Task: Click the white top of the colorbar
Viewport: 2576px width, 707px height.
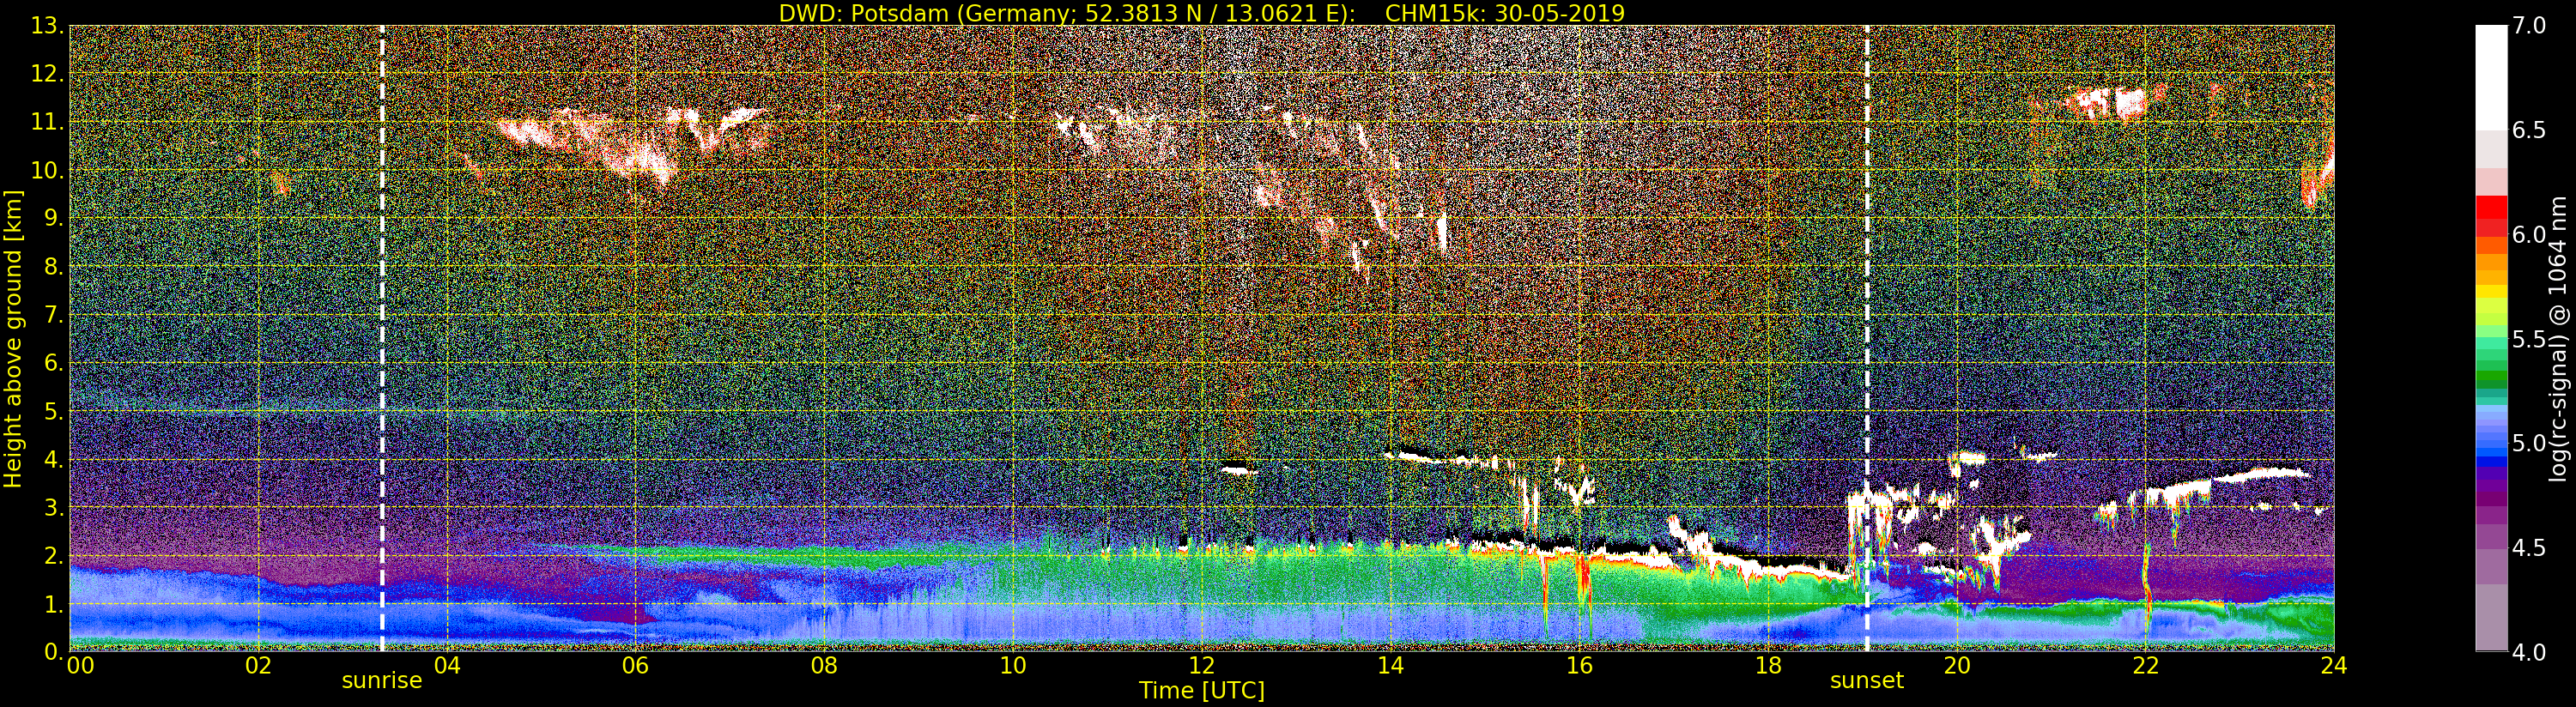Action: 2491,75
